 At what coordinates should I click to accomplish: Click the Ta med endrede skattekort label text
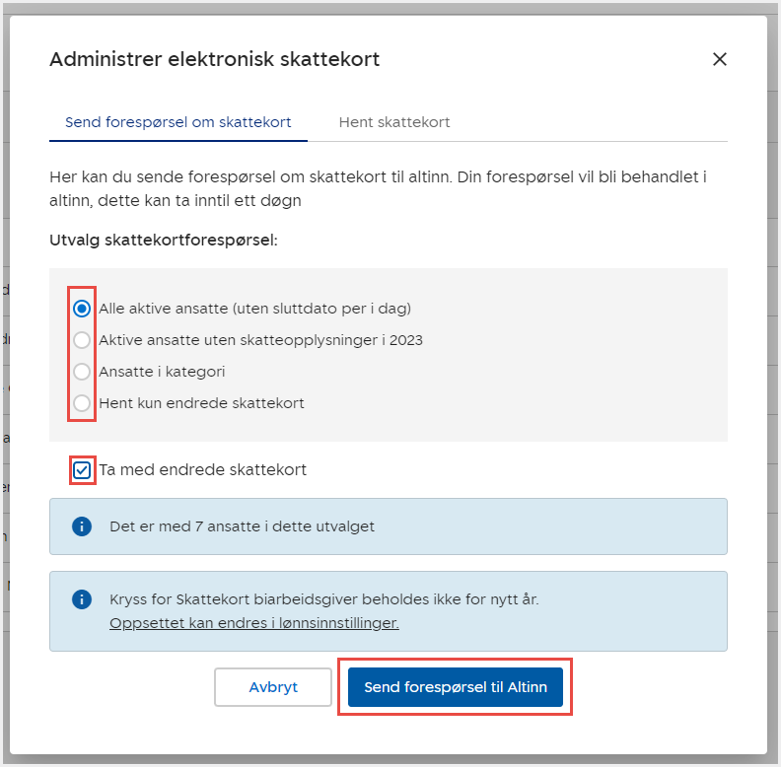tap(203, 470)
